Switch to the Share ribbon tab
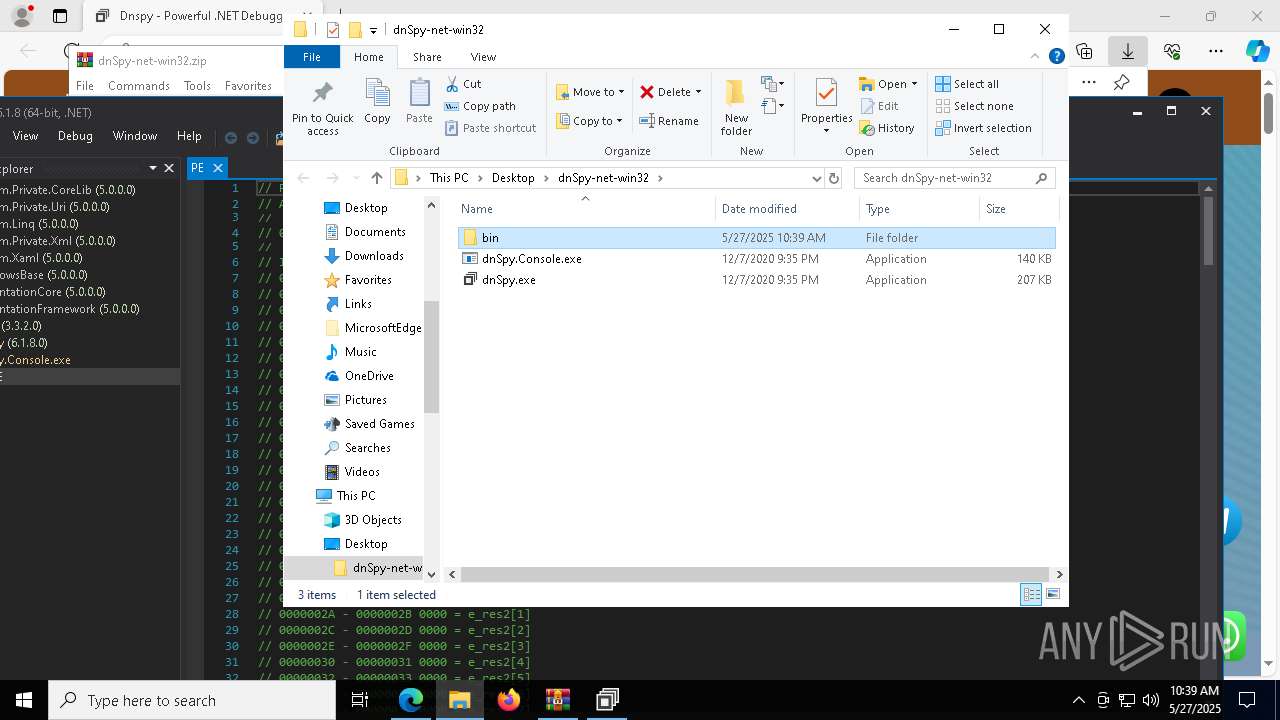 (x=427, y=57)
